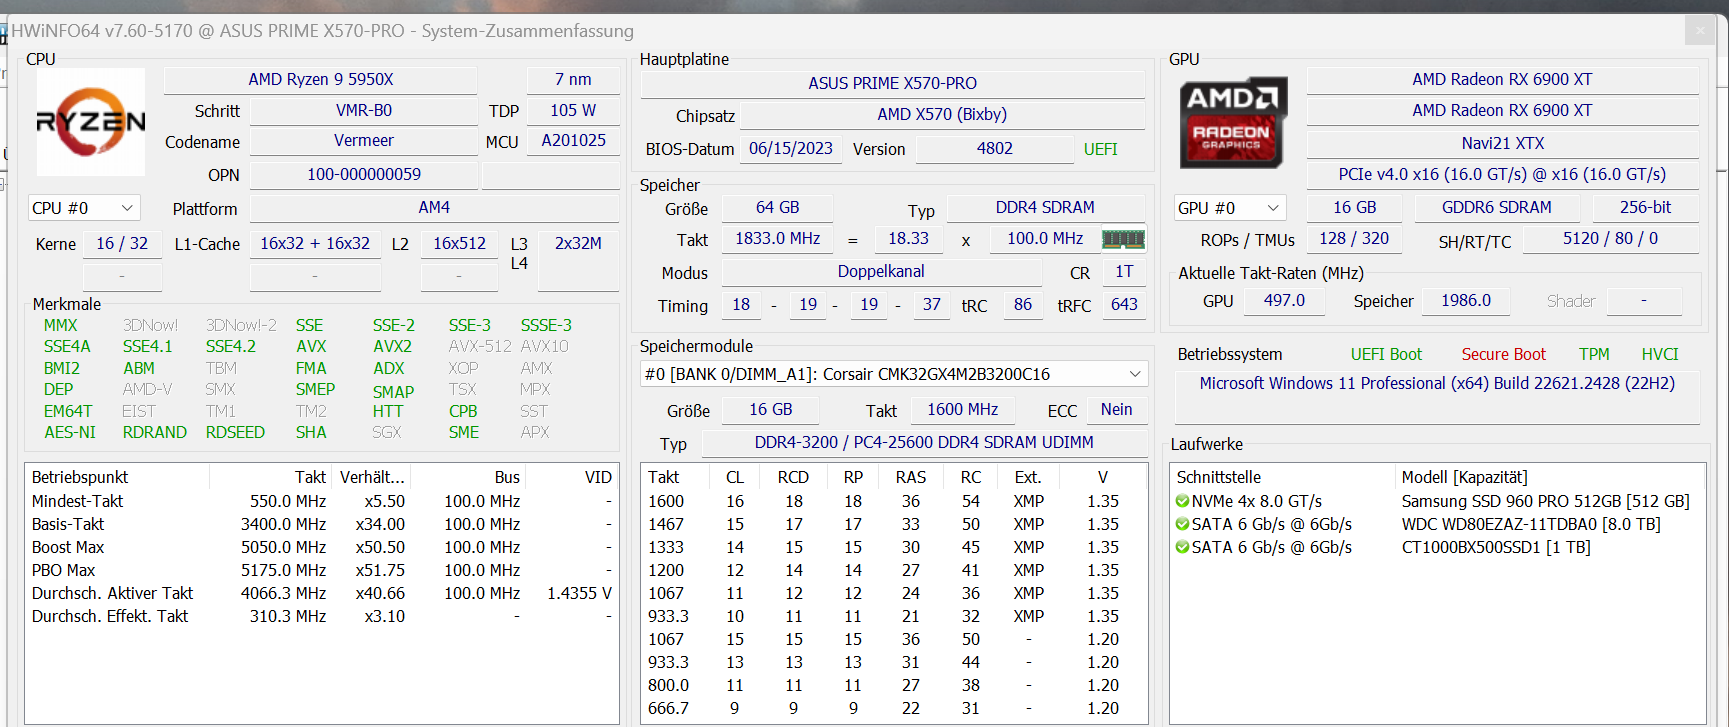Select the PBO Max row
The height and width of the screenshot is (727, 1729).
(x=321, y=571)
